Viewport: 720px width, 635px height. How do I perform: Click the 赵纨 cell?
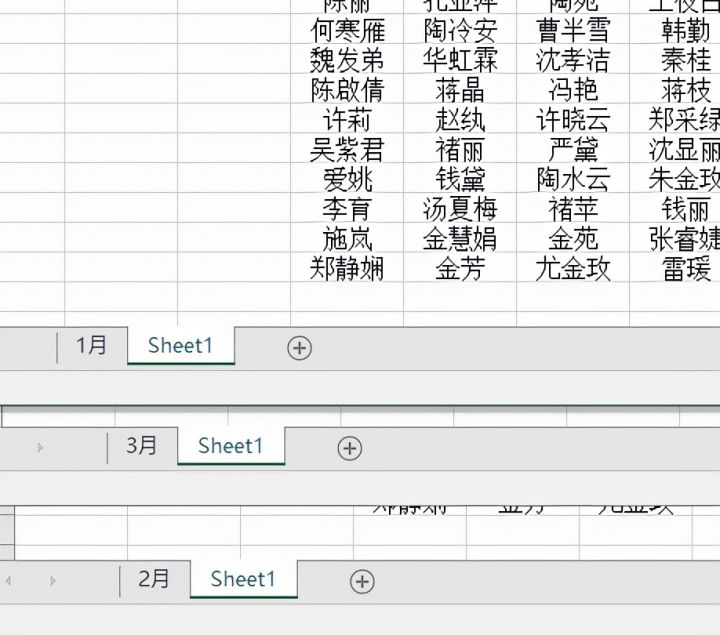click(x=460, y=120)
